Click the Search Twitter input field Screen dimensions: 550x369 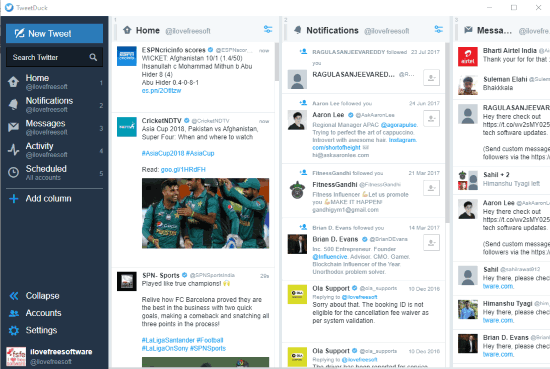coord(54,57)
